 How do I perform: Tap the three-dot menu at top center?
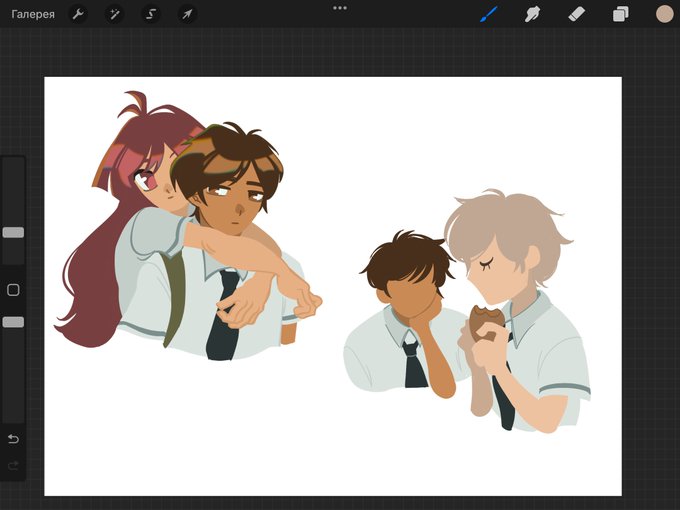[x=340, y=8]
